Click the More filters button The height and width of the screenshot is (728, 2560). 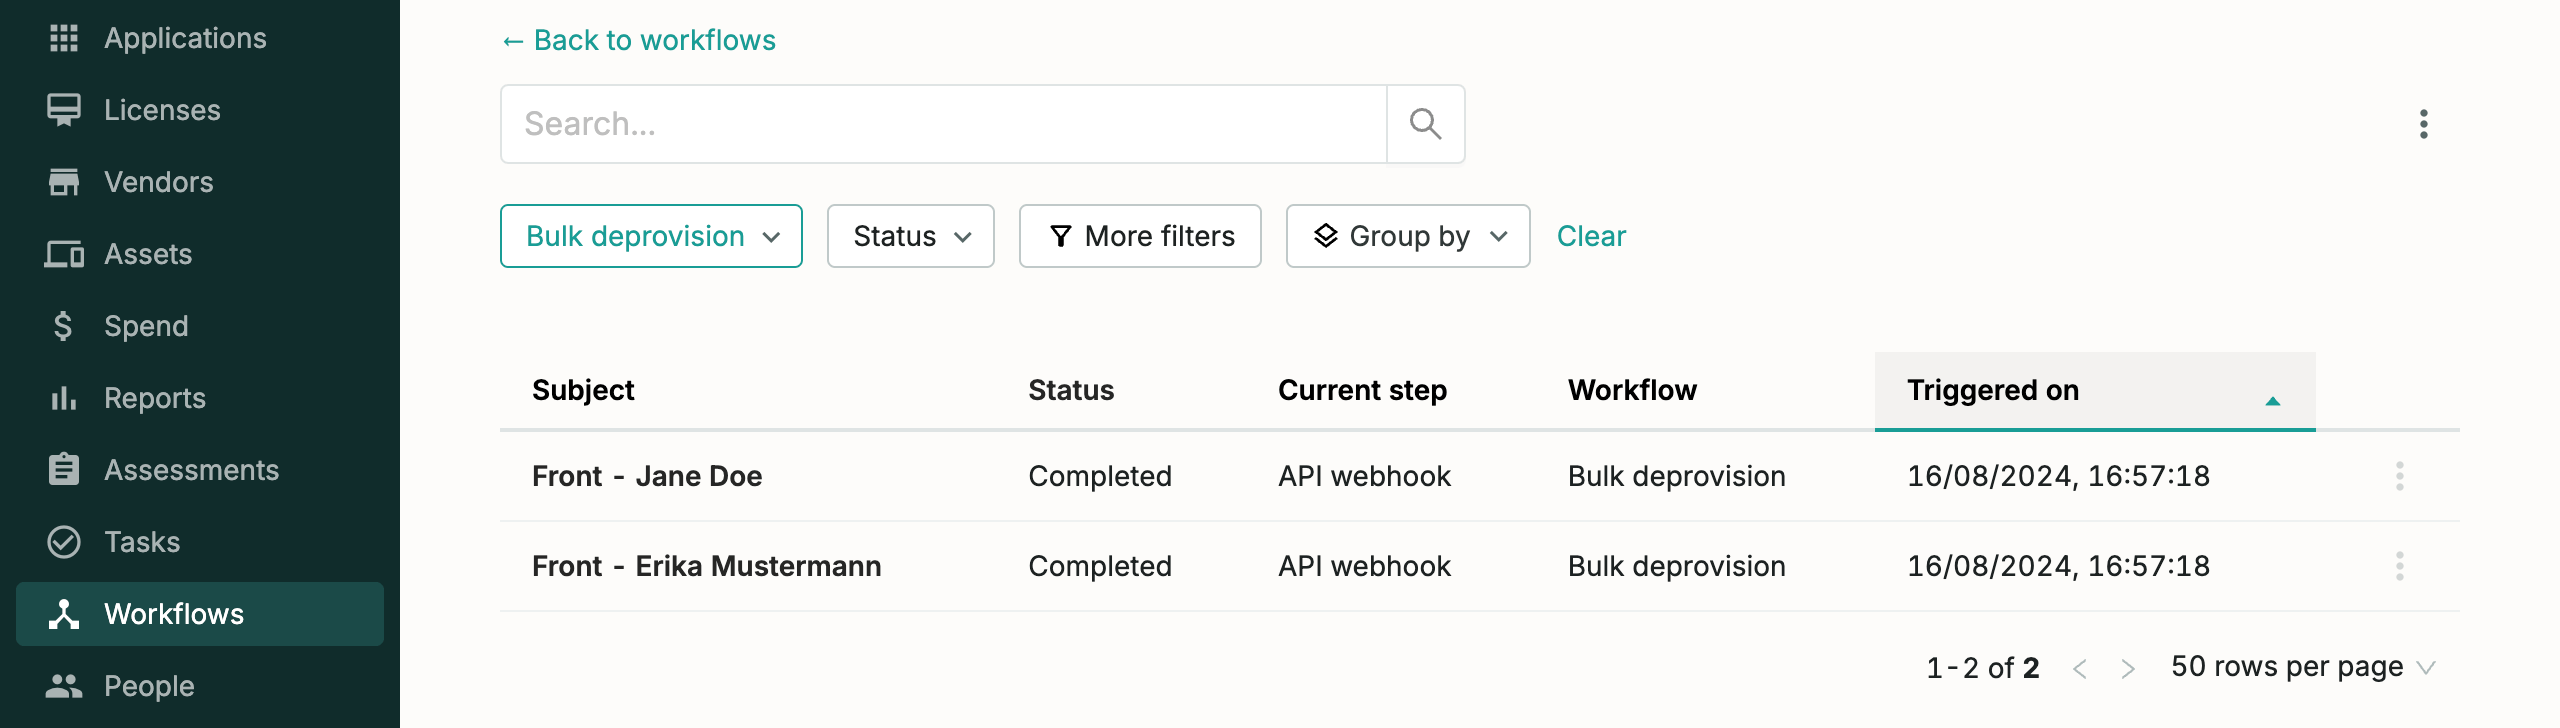1140,236
